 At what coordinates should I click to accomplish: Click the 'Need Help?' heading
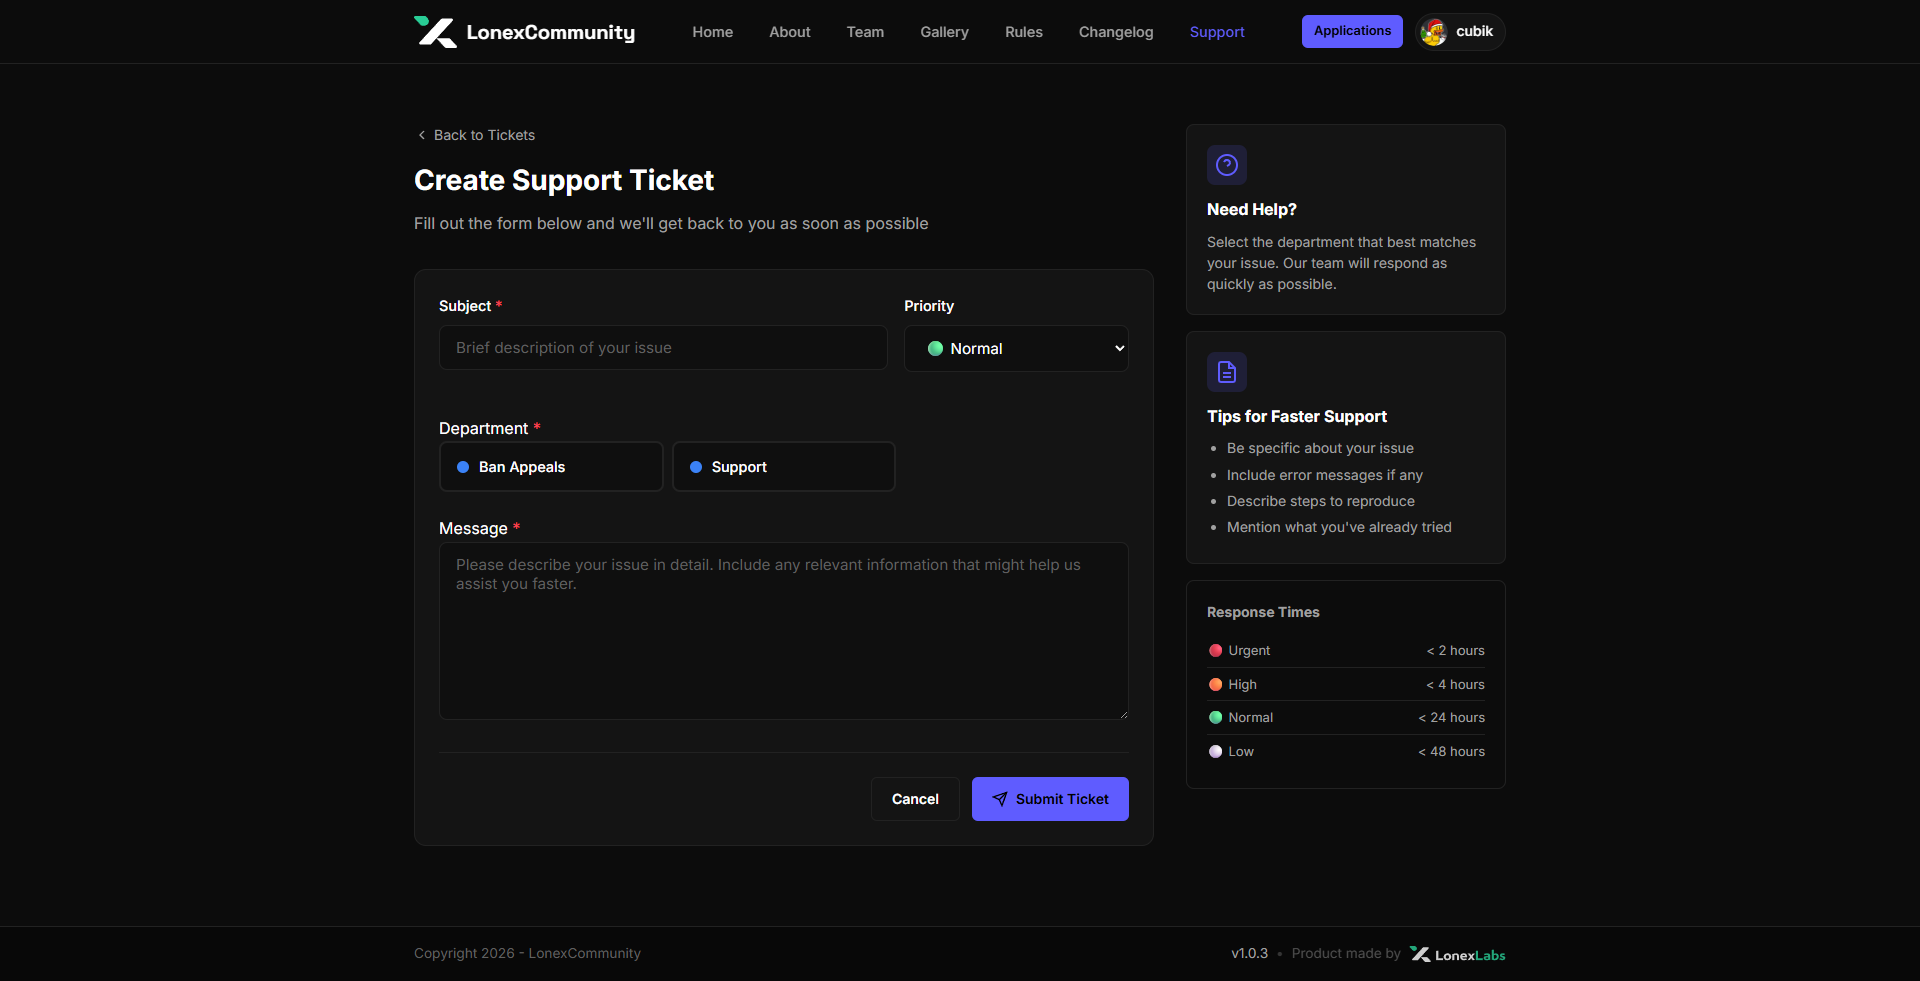click(x=1252, y=210)
